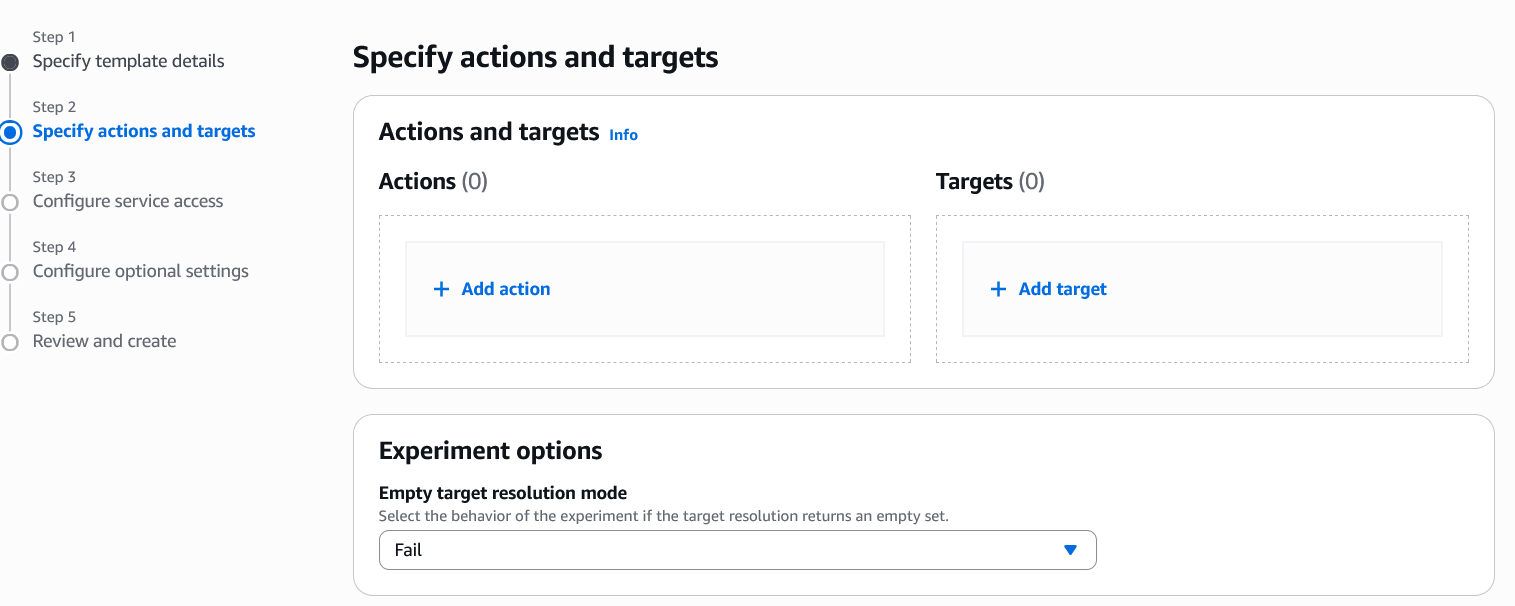Click the plus icon to add a target

(x=997, y=288)
